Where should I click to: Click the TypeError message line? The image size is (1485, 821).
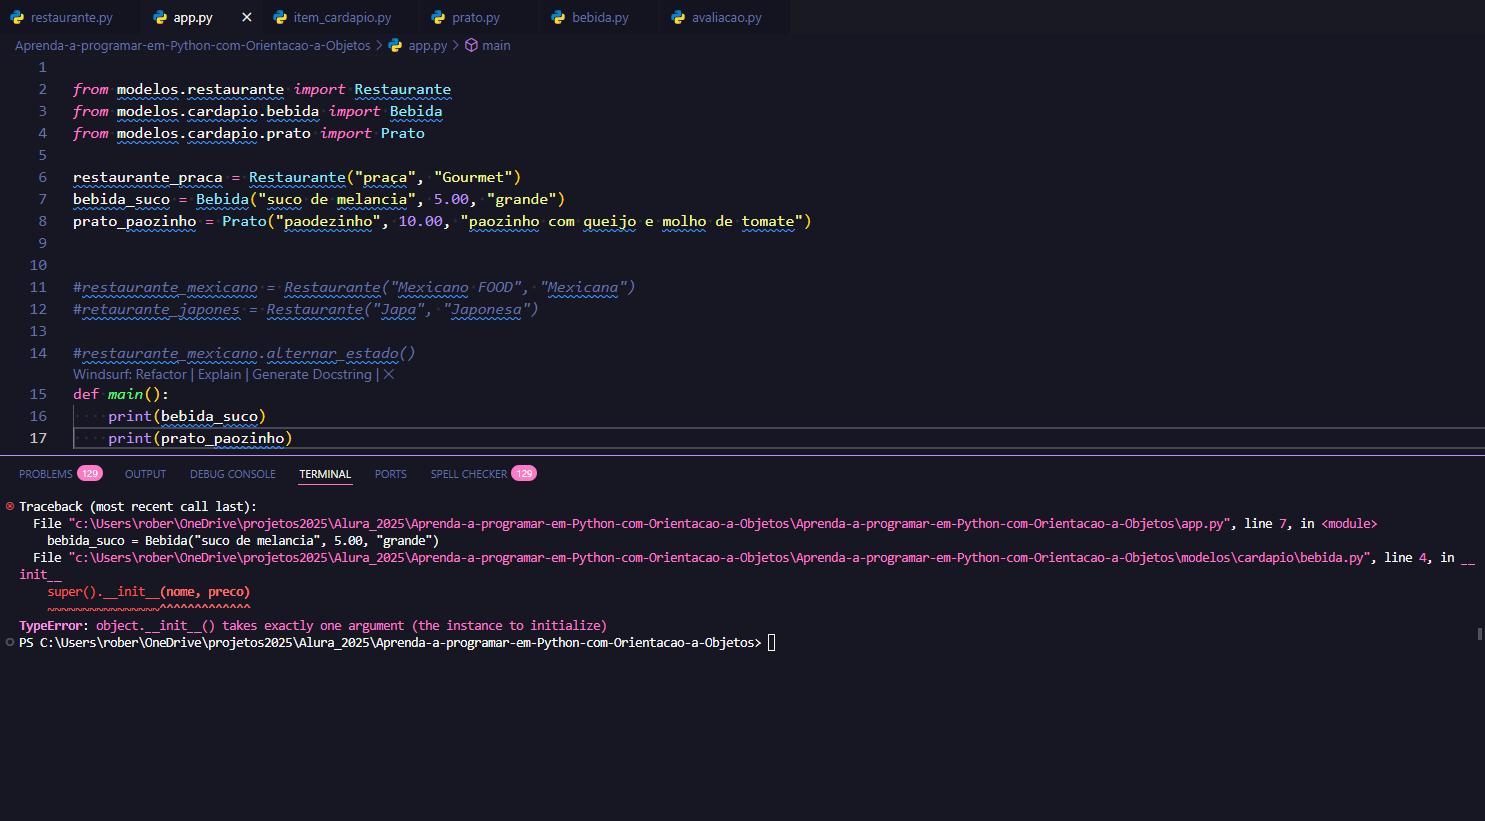tap(313, 625)
